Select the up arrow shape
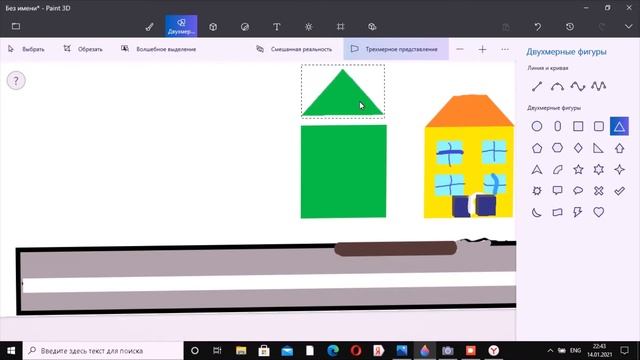This screenshot has width=640, height=360. pyautogui.click(x=619, y=148)
